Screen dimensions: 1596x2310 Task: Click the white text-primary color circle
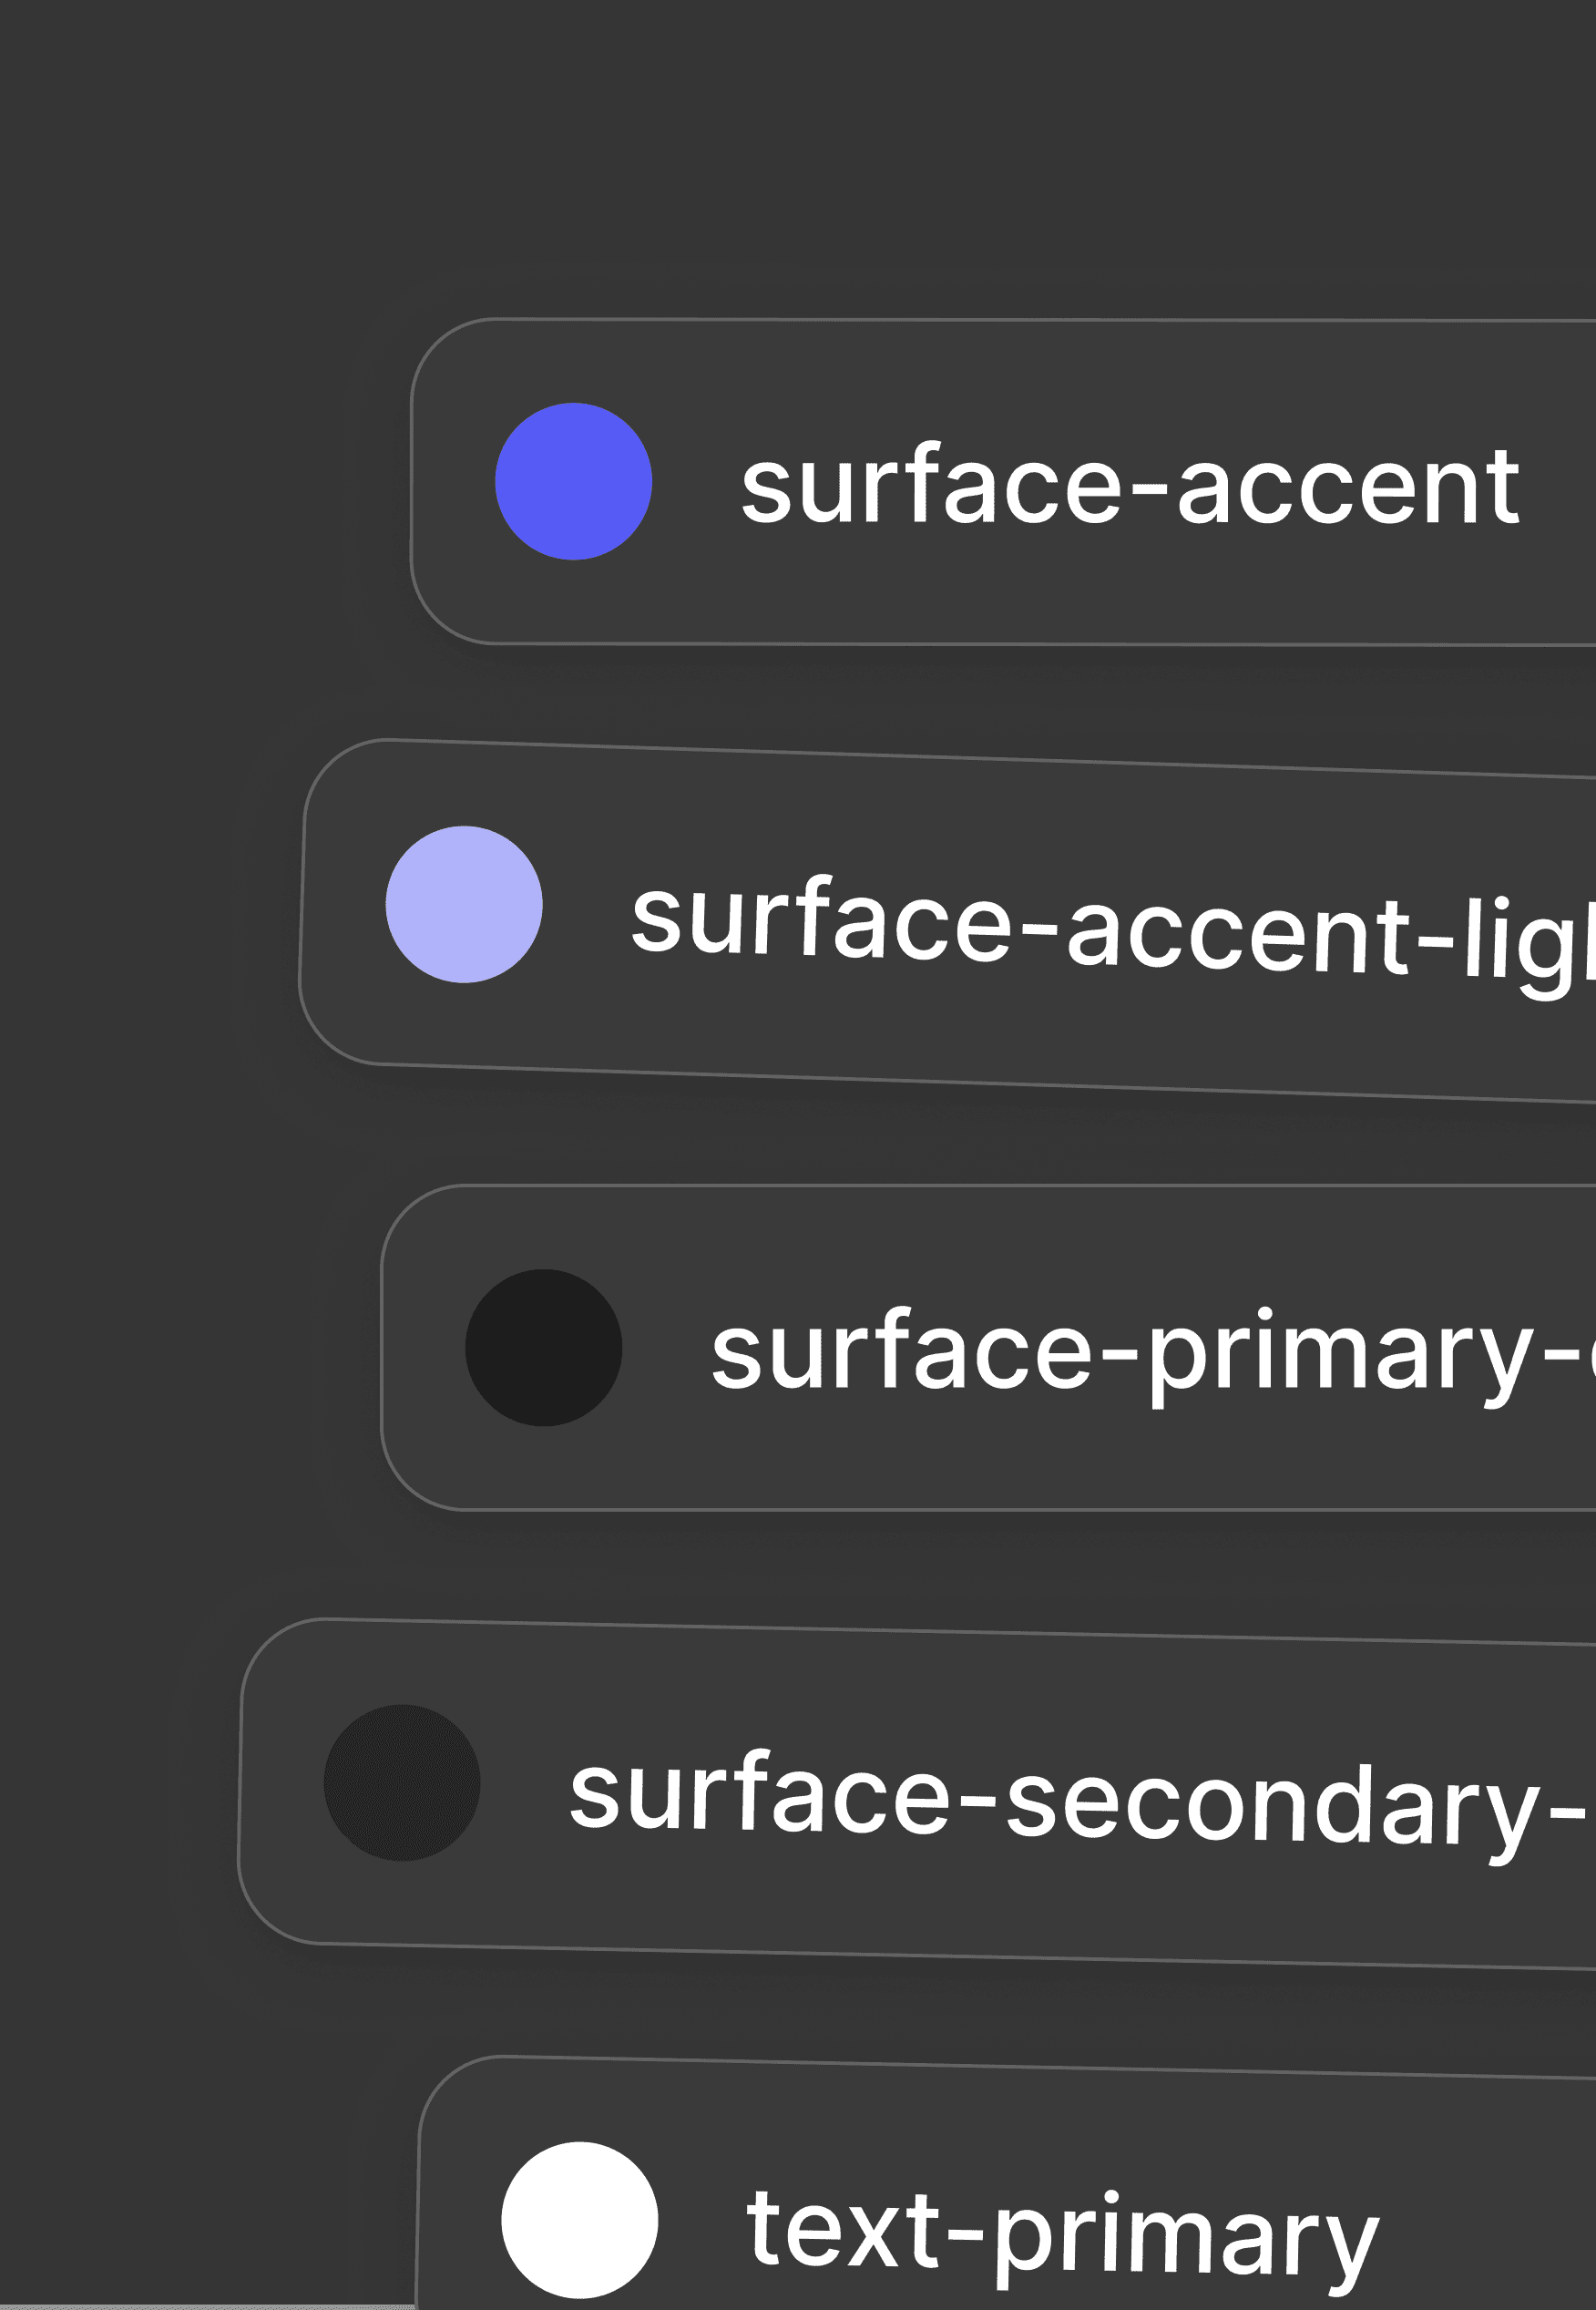579,2219
